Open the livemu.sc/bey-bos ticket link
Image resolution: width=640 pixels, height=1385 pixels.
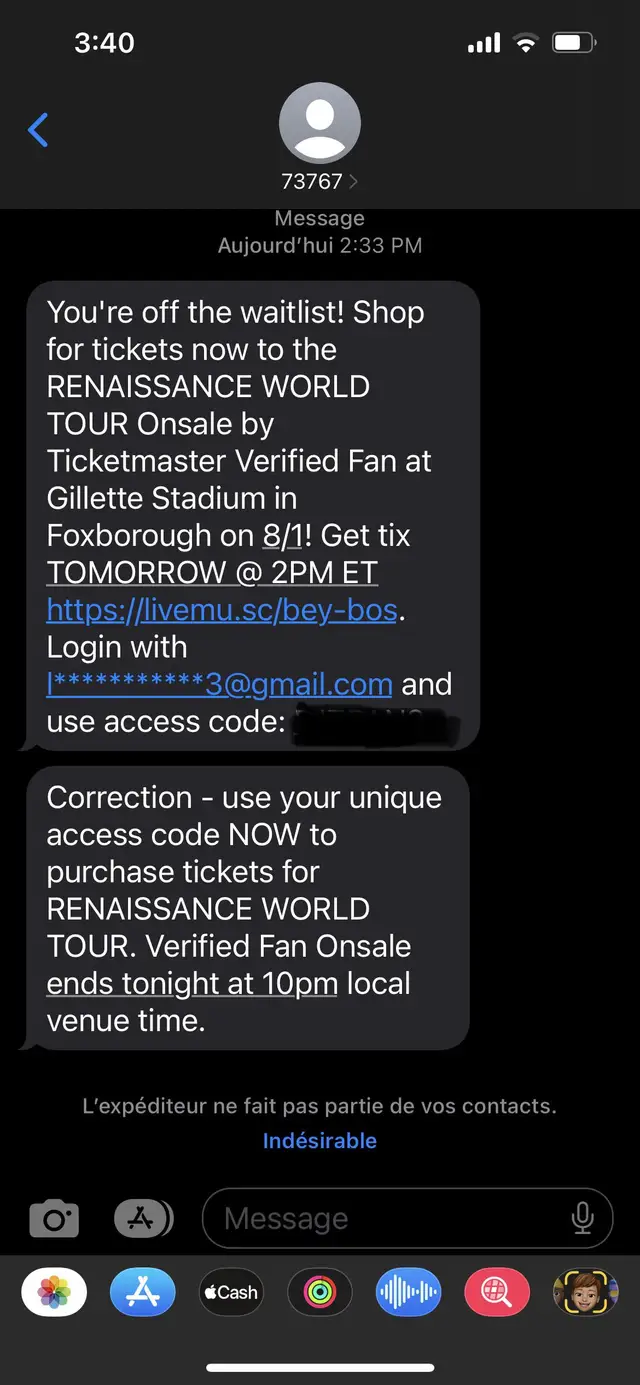(220, 610)
